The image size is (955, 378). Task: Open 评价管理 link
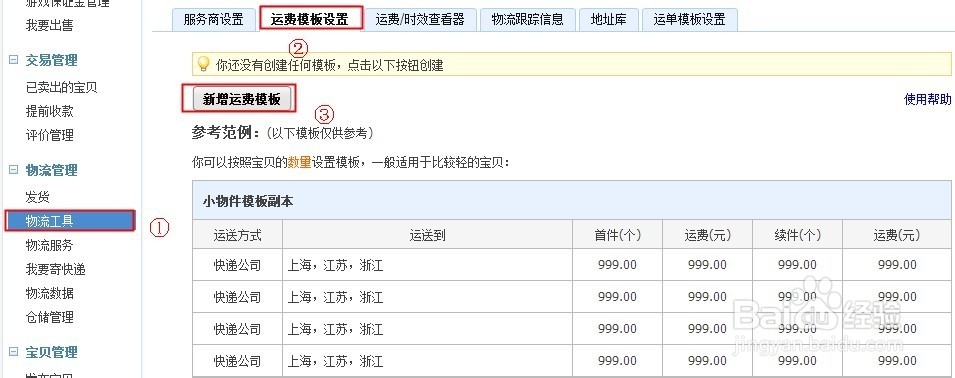click(49, 135)
